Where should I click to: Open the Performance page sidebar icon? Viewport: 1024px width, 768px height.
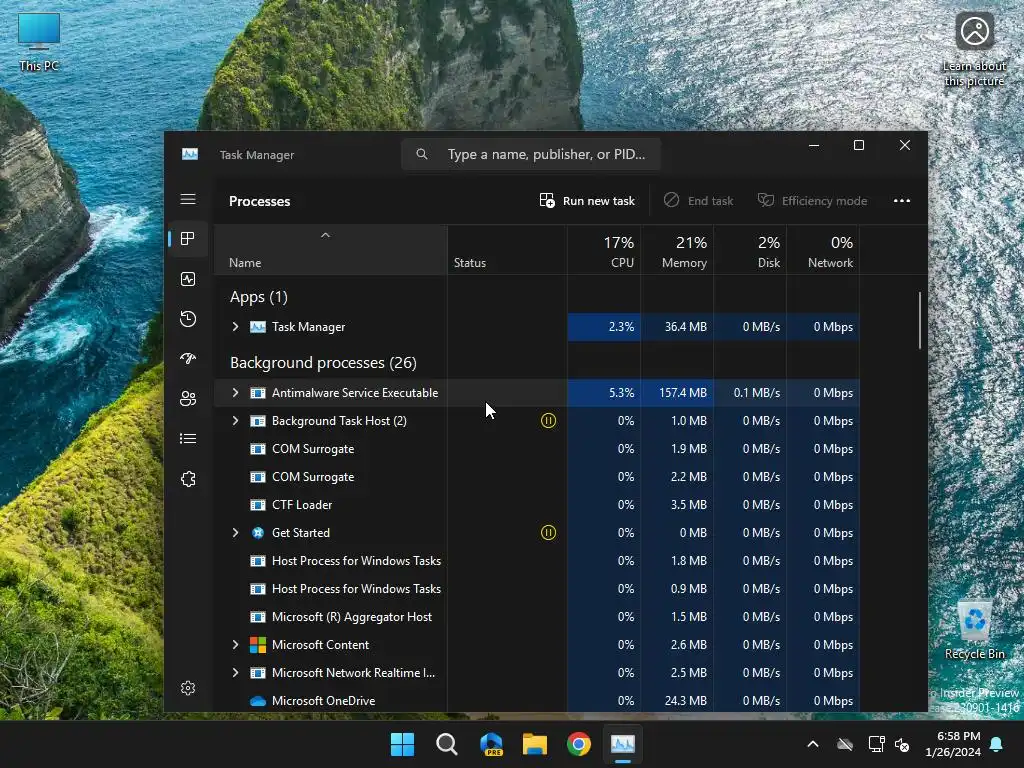click(188, 280)
